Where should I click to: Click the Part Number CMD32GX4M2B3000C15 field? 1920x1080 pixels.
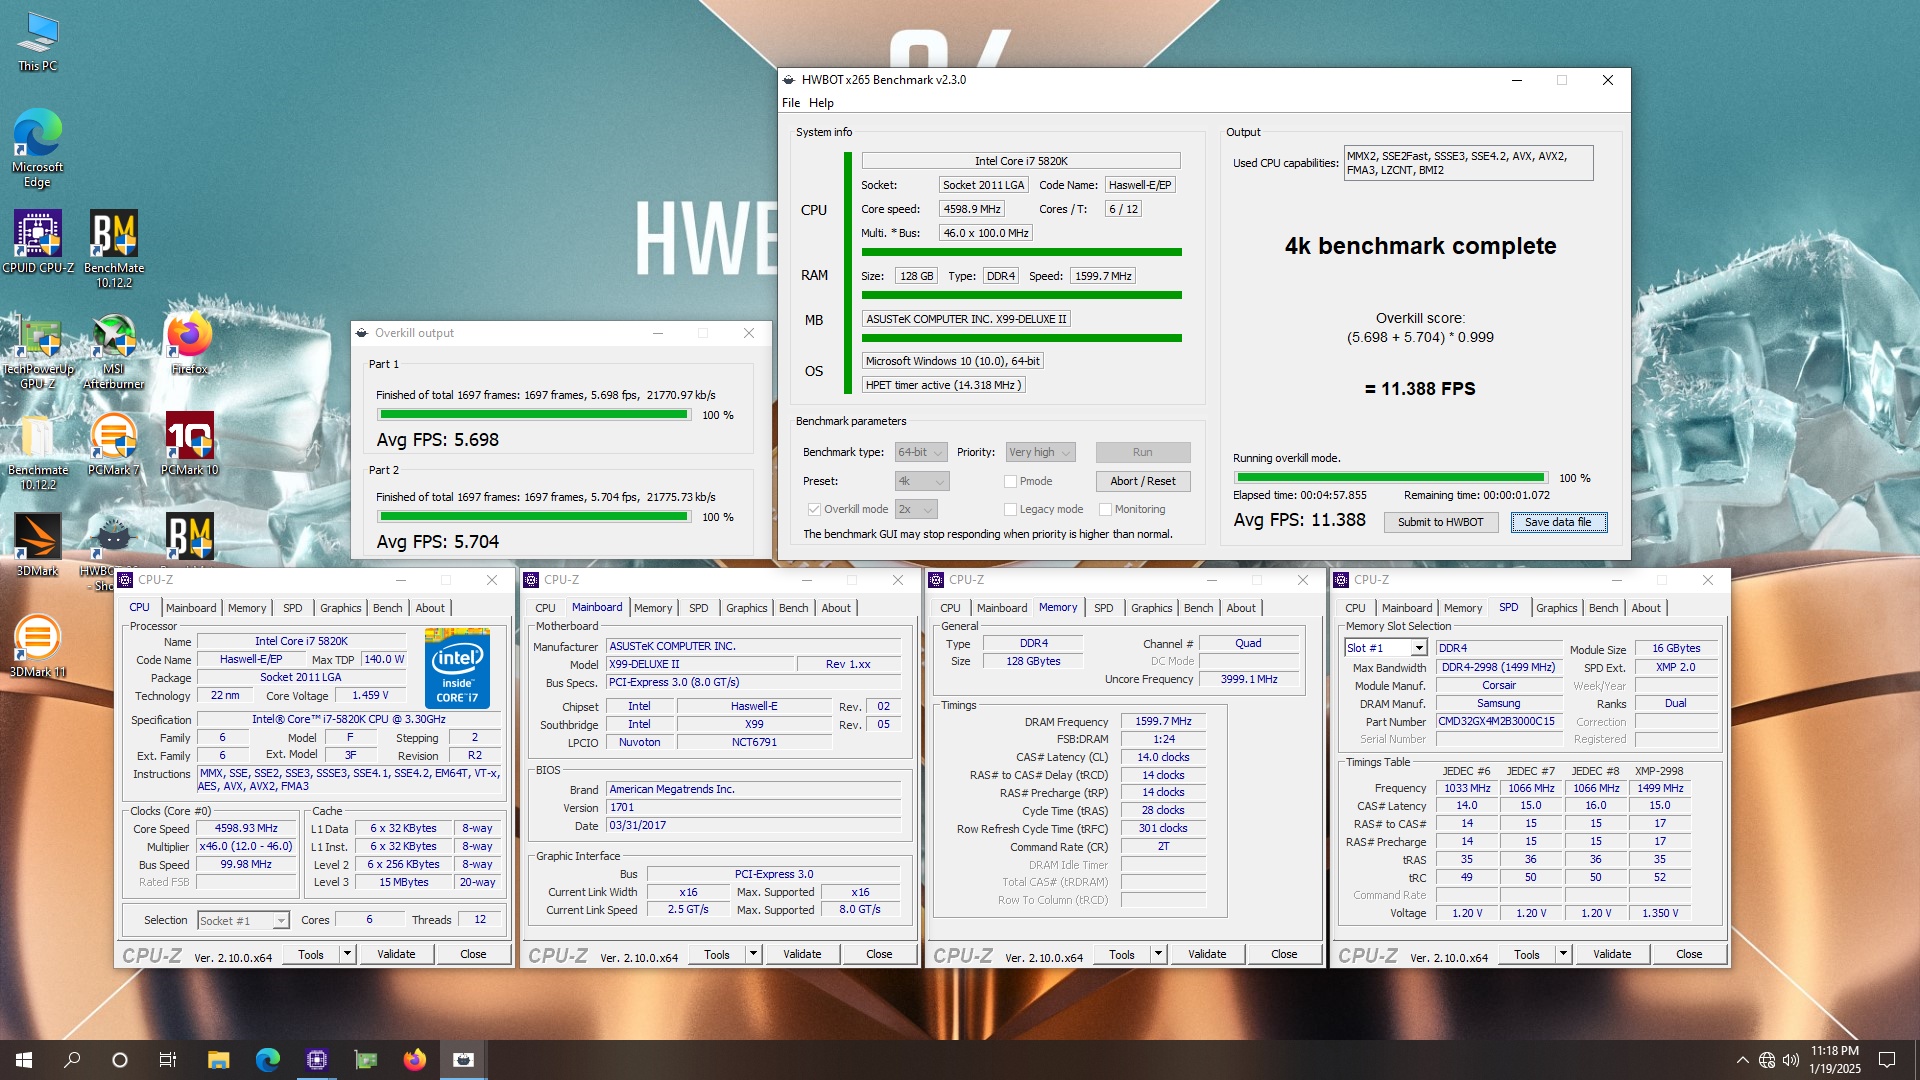tap(1498, 721)
